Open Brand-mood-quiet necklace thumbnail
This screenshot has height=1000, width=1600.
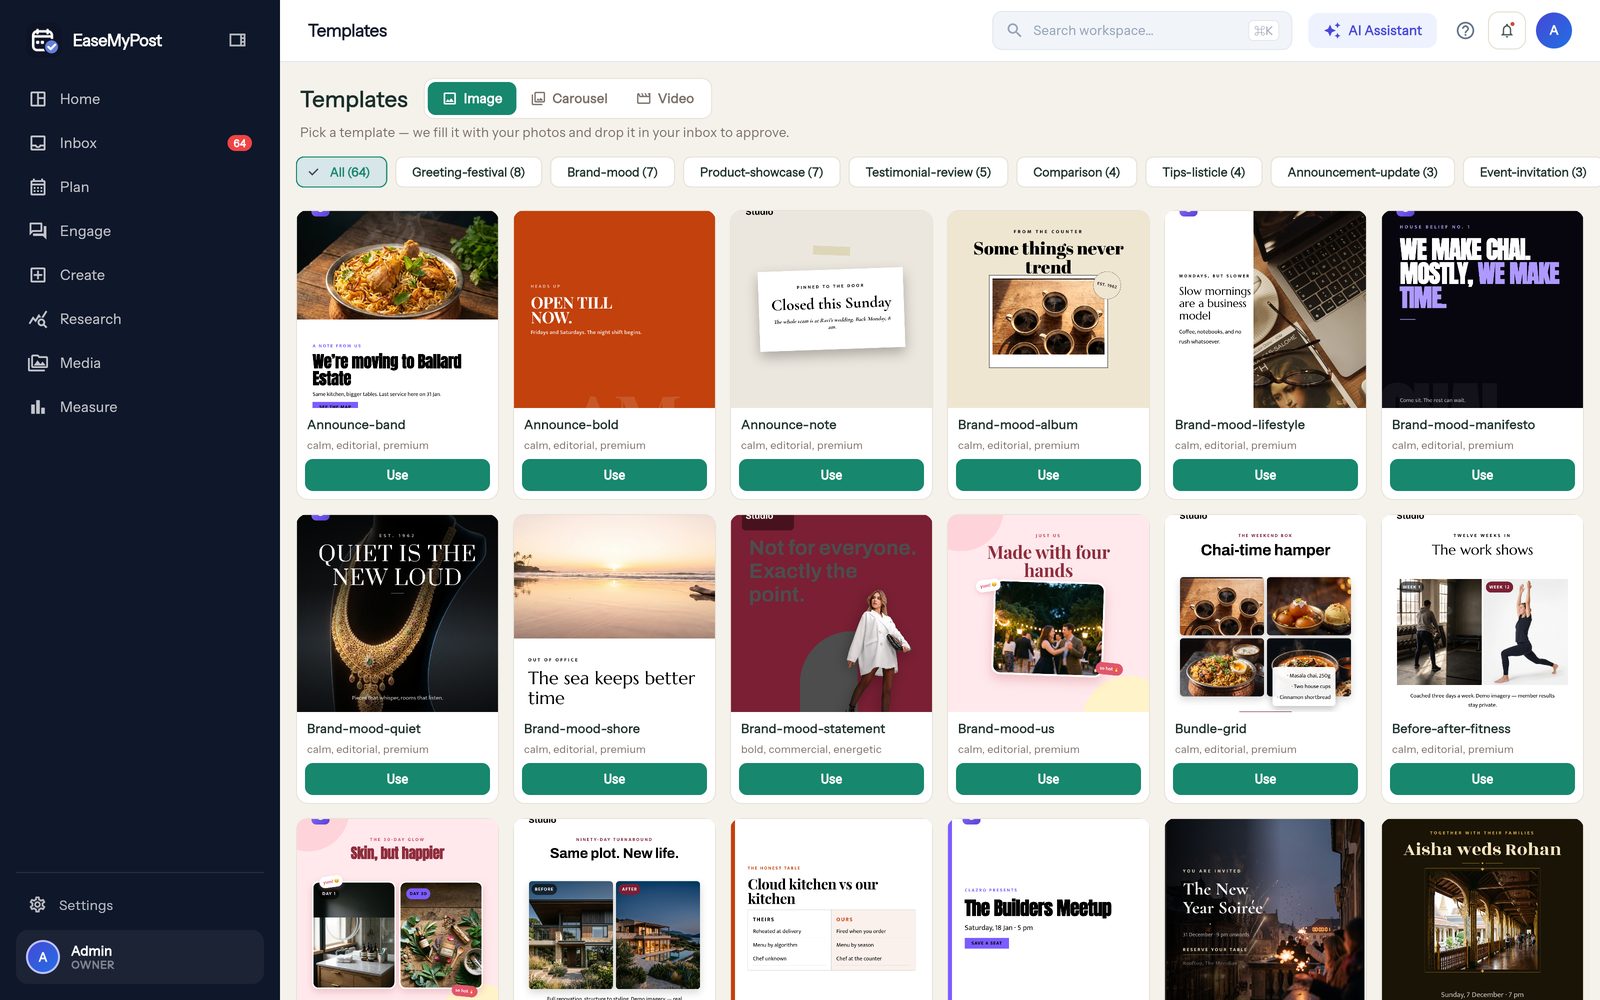click(x=397, y=613)
